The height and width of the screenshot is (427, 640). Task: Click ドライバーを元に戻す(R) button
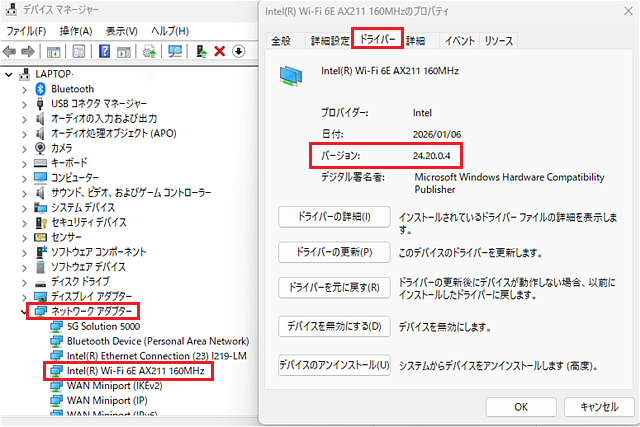334,288
